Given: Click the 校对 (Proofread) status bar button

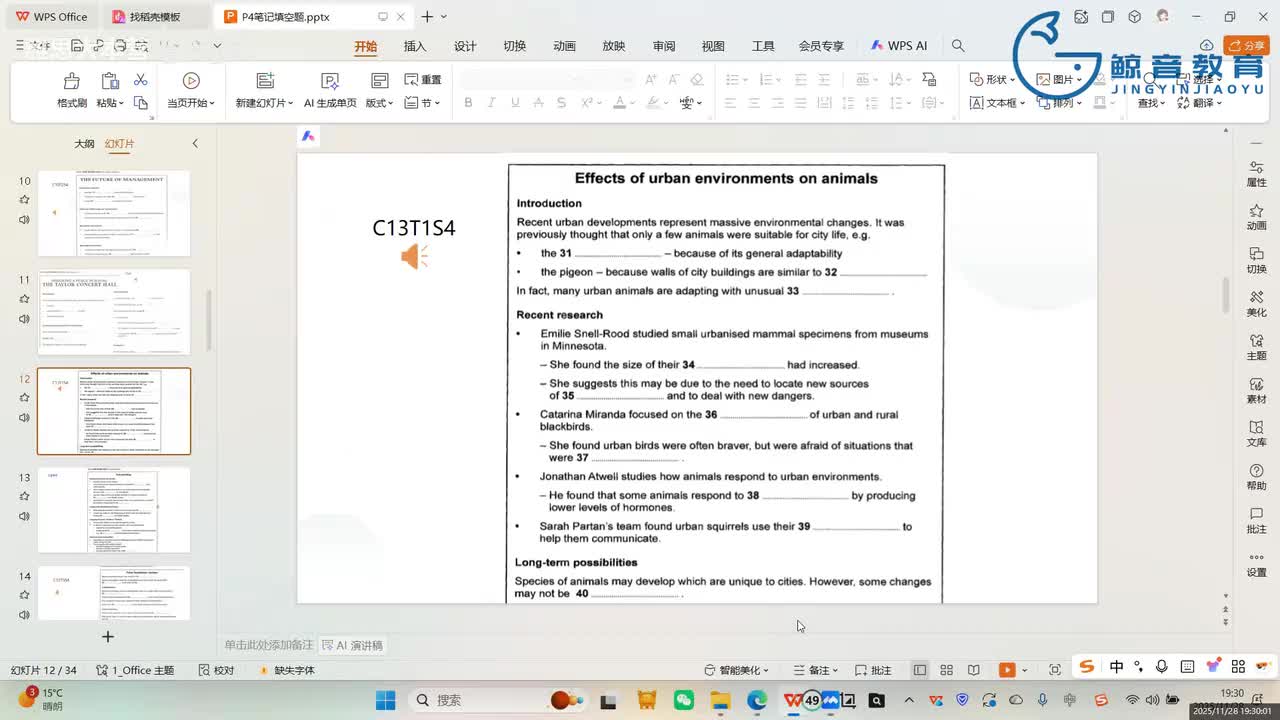Looking at the screenshot, I should 216,670.
